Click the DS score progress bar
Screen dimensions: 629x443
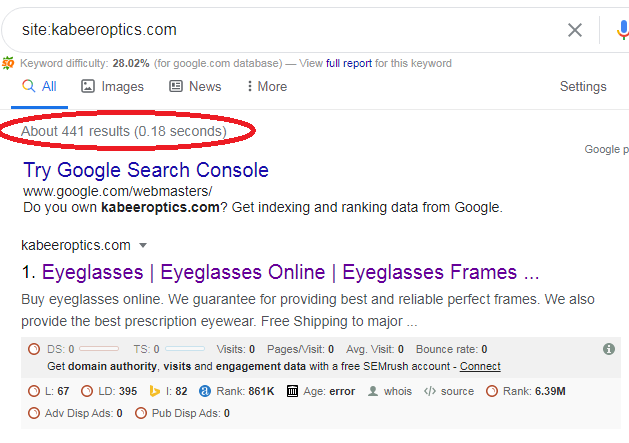coord(99,349)
